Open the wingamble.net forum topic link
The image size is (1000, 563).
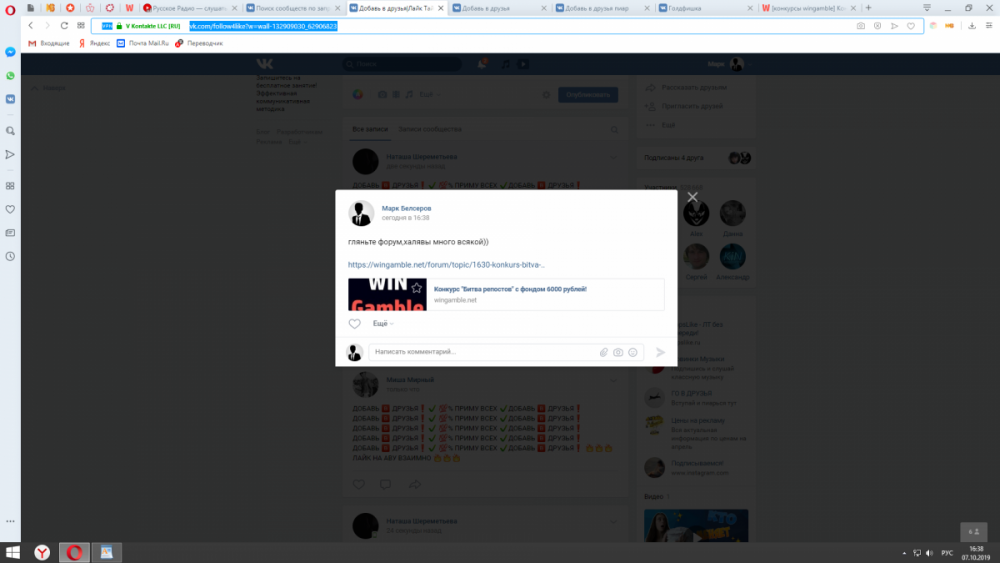click(x=446, y=265)
